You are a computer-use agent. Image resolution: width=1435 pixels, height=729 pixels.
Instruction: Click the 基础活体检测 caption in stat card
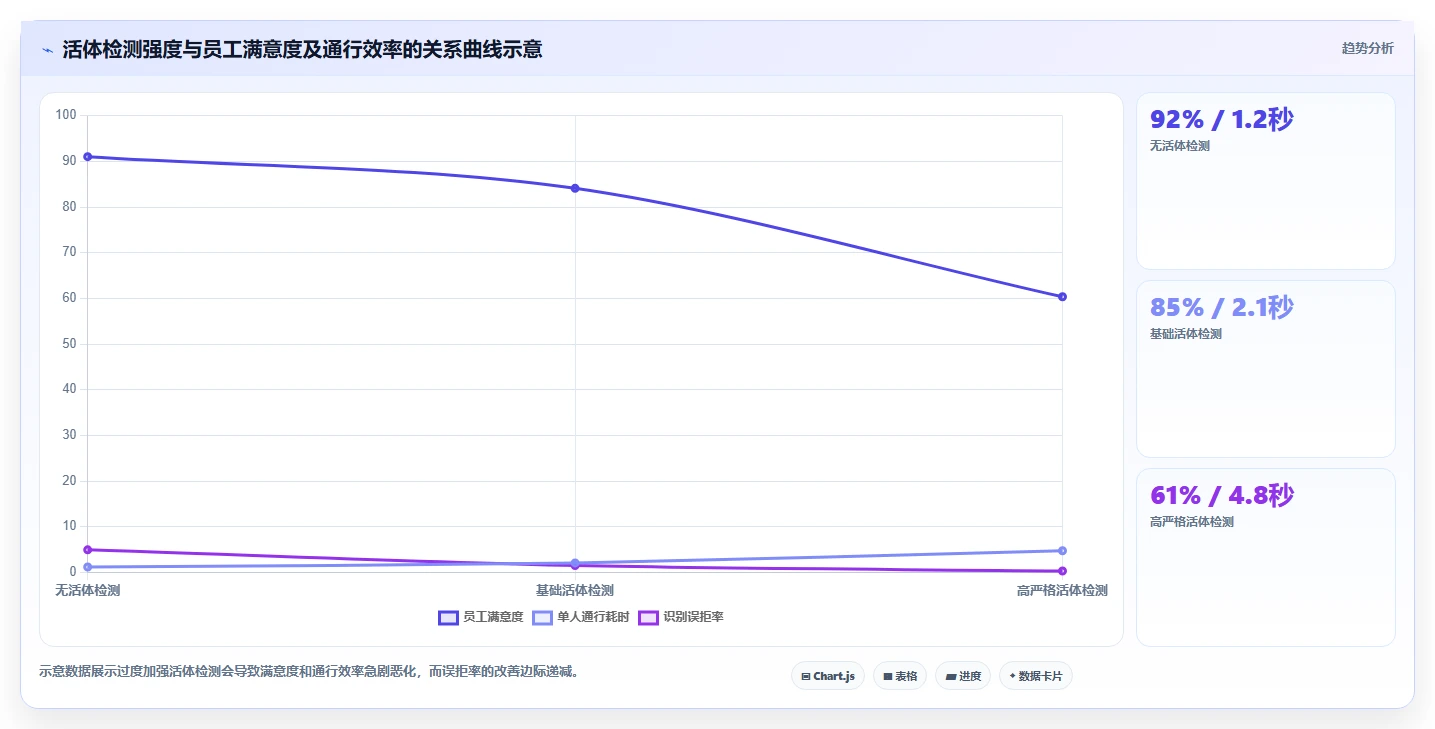pos(1186,334)
